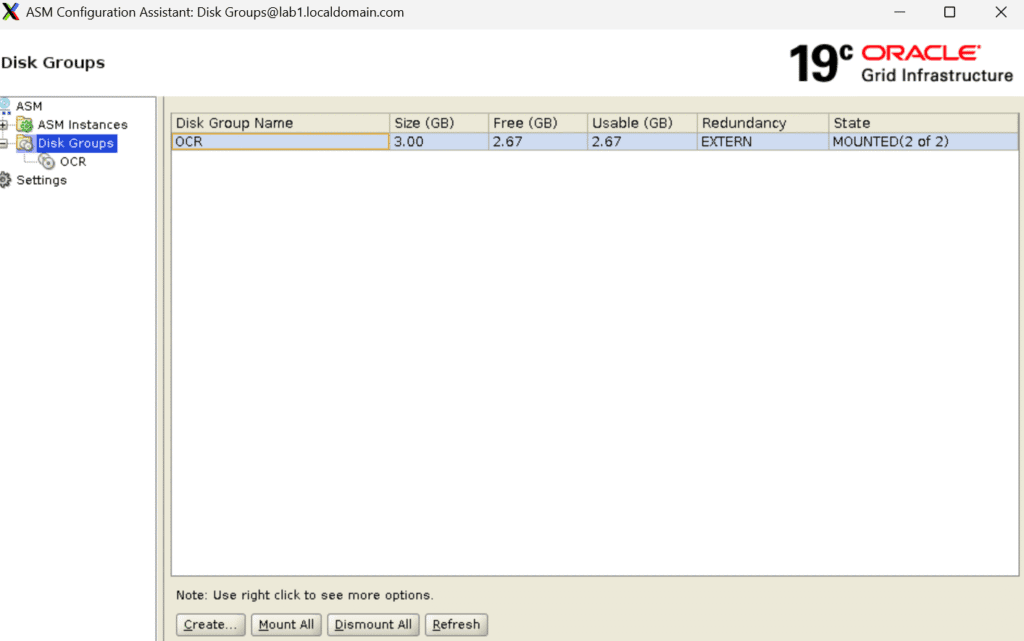Click the MOUNTED(2 of 2) state cell
This screenshot has width=1024, height=641.
(923, 142)
